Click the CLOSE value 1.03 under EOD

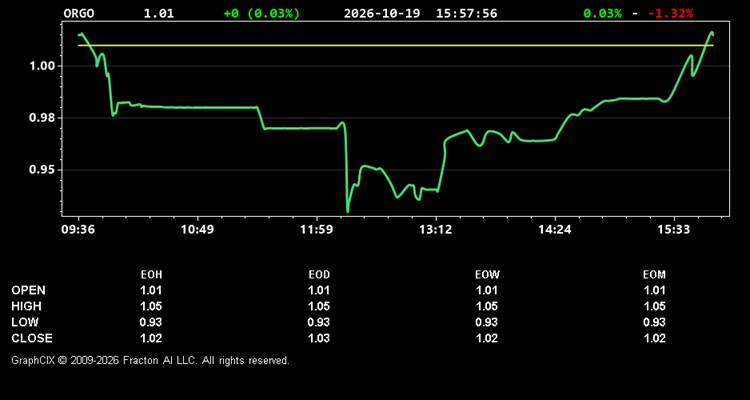(319, 338)
